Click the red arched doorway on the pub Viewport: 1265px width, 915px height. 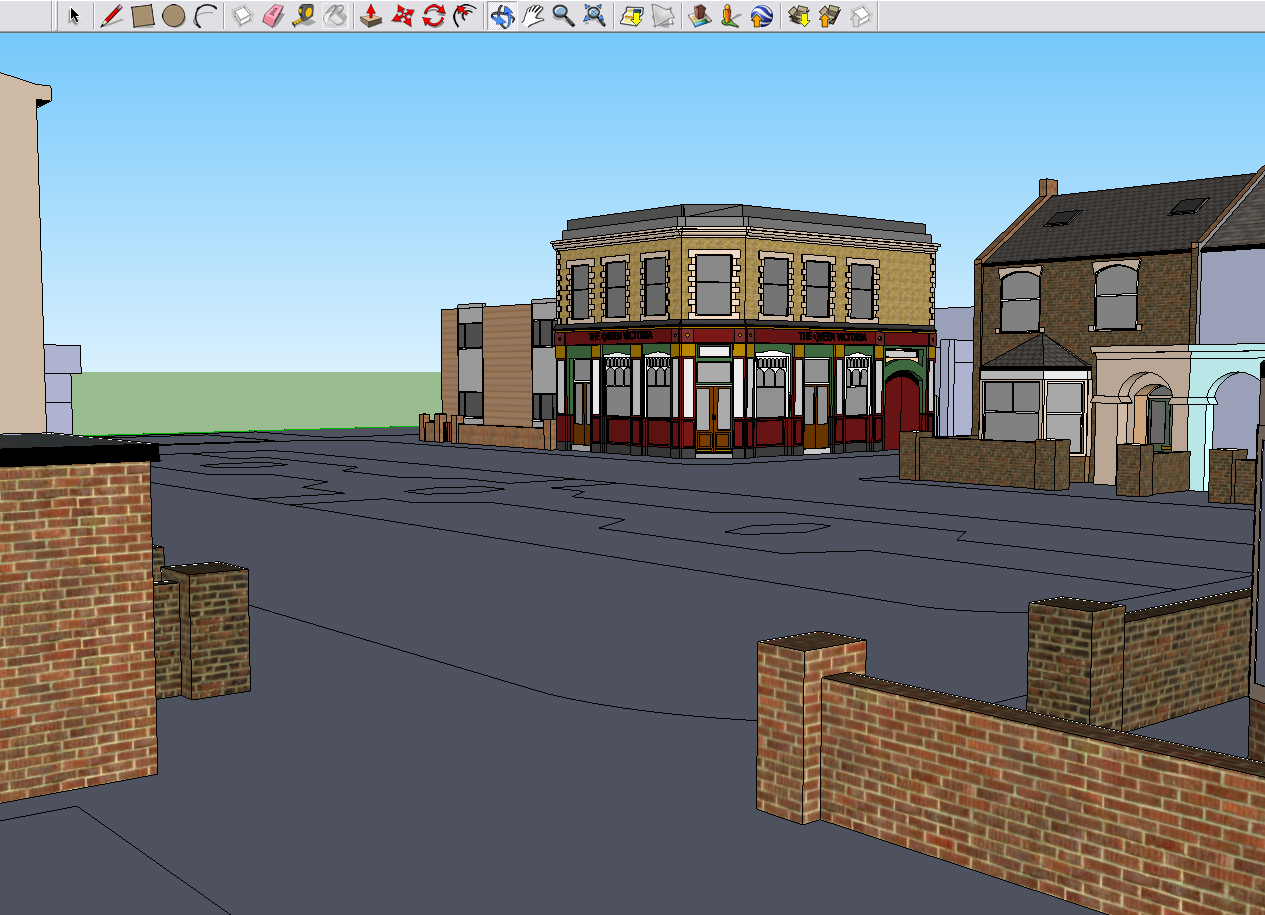[902, 408]
